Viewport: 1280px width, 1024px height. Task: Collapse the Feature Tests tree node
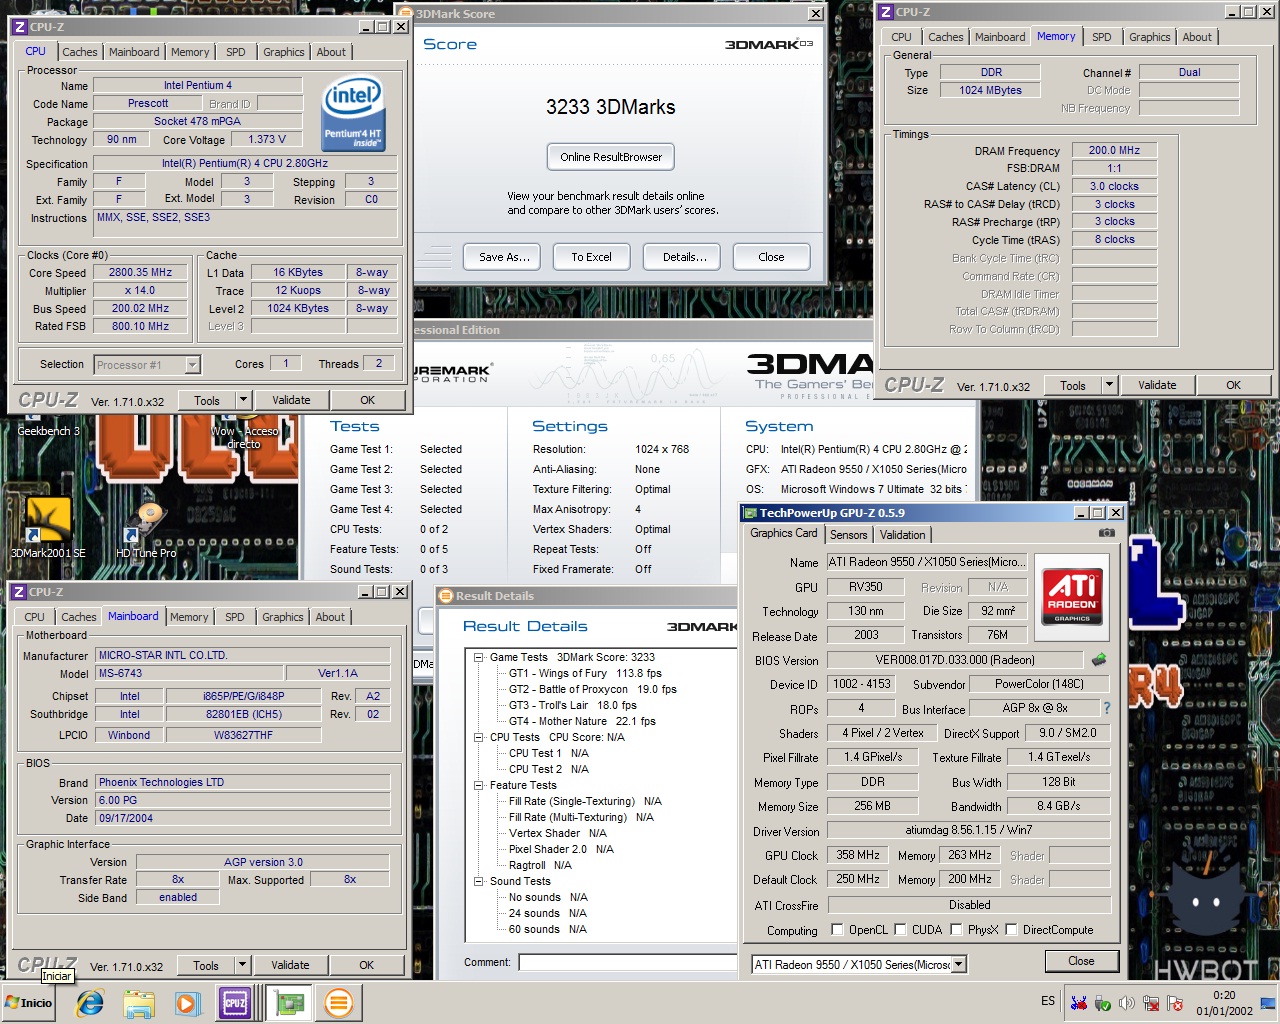(x=479, y=785)
